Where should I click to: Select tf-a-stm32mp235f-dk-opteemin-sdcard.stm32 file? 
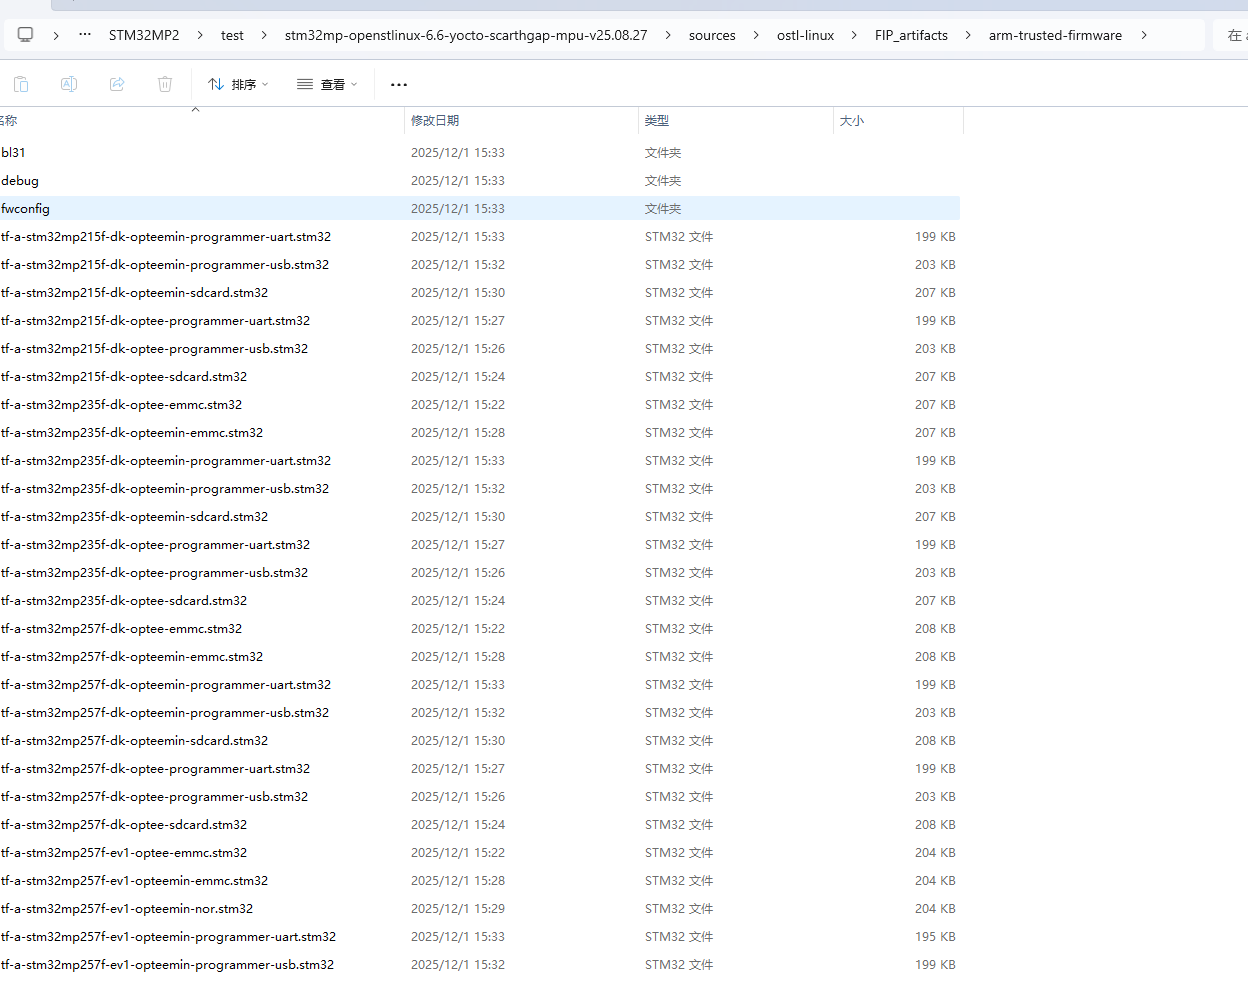[480, 517]
